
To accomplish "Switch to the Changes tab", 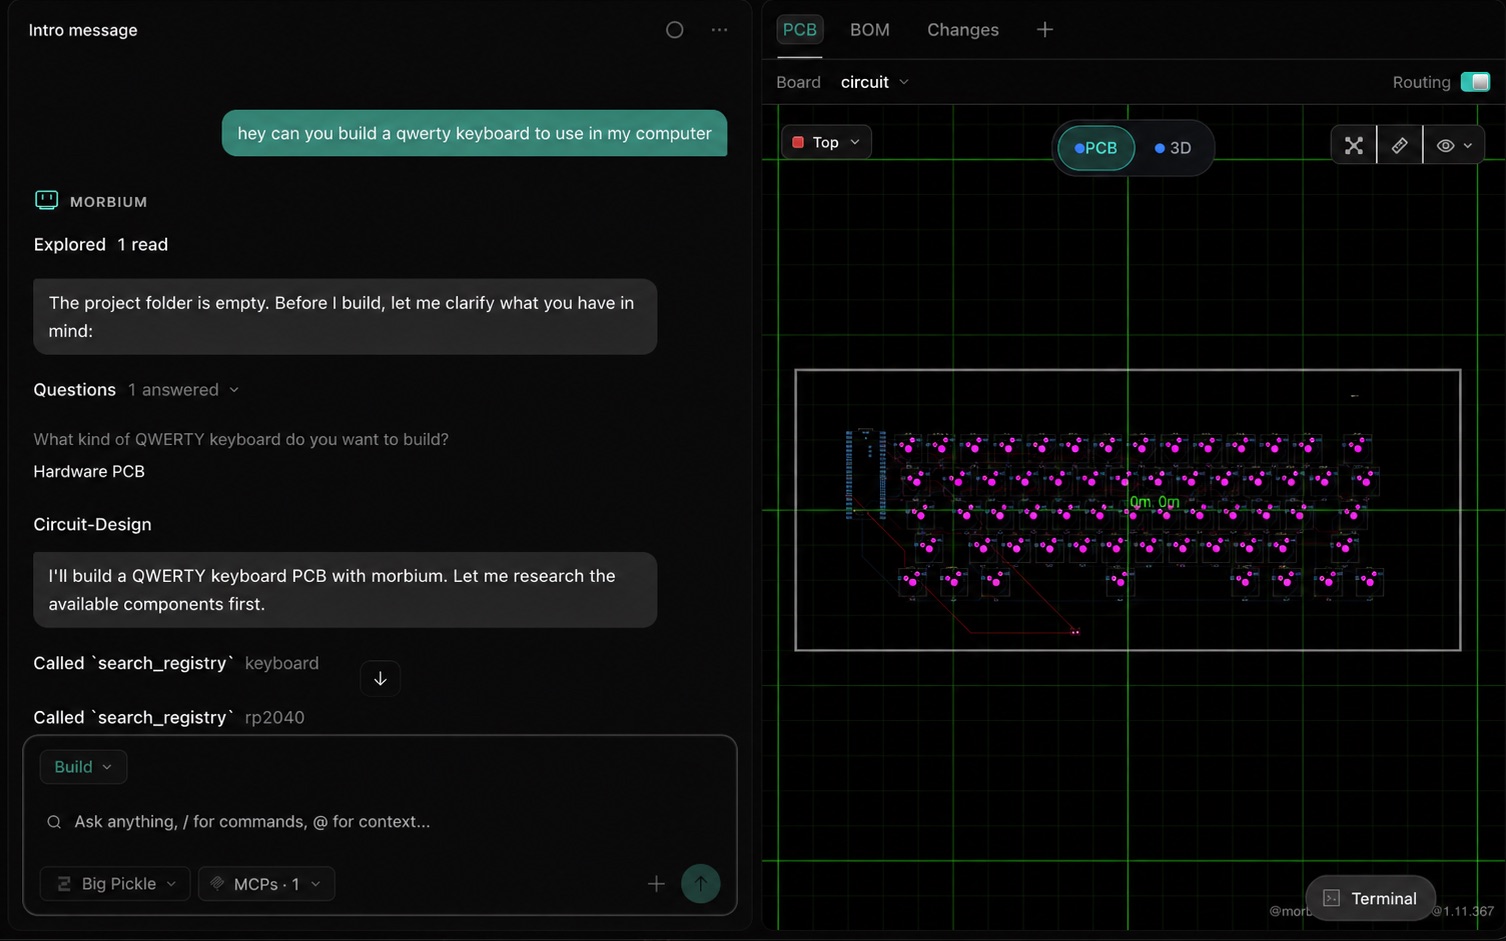I will [x=963, y=30].
